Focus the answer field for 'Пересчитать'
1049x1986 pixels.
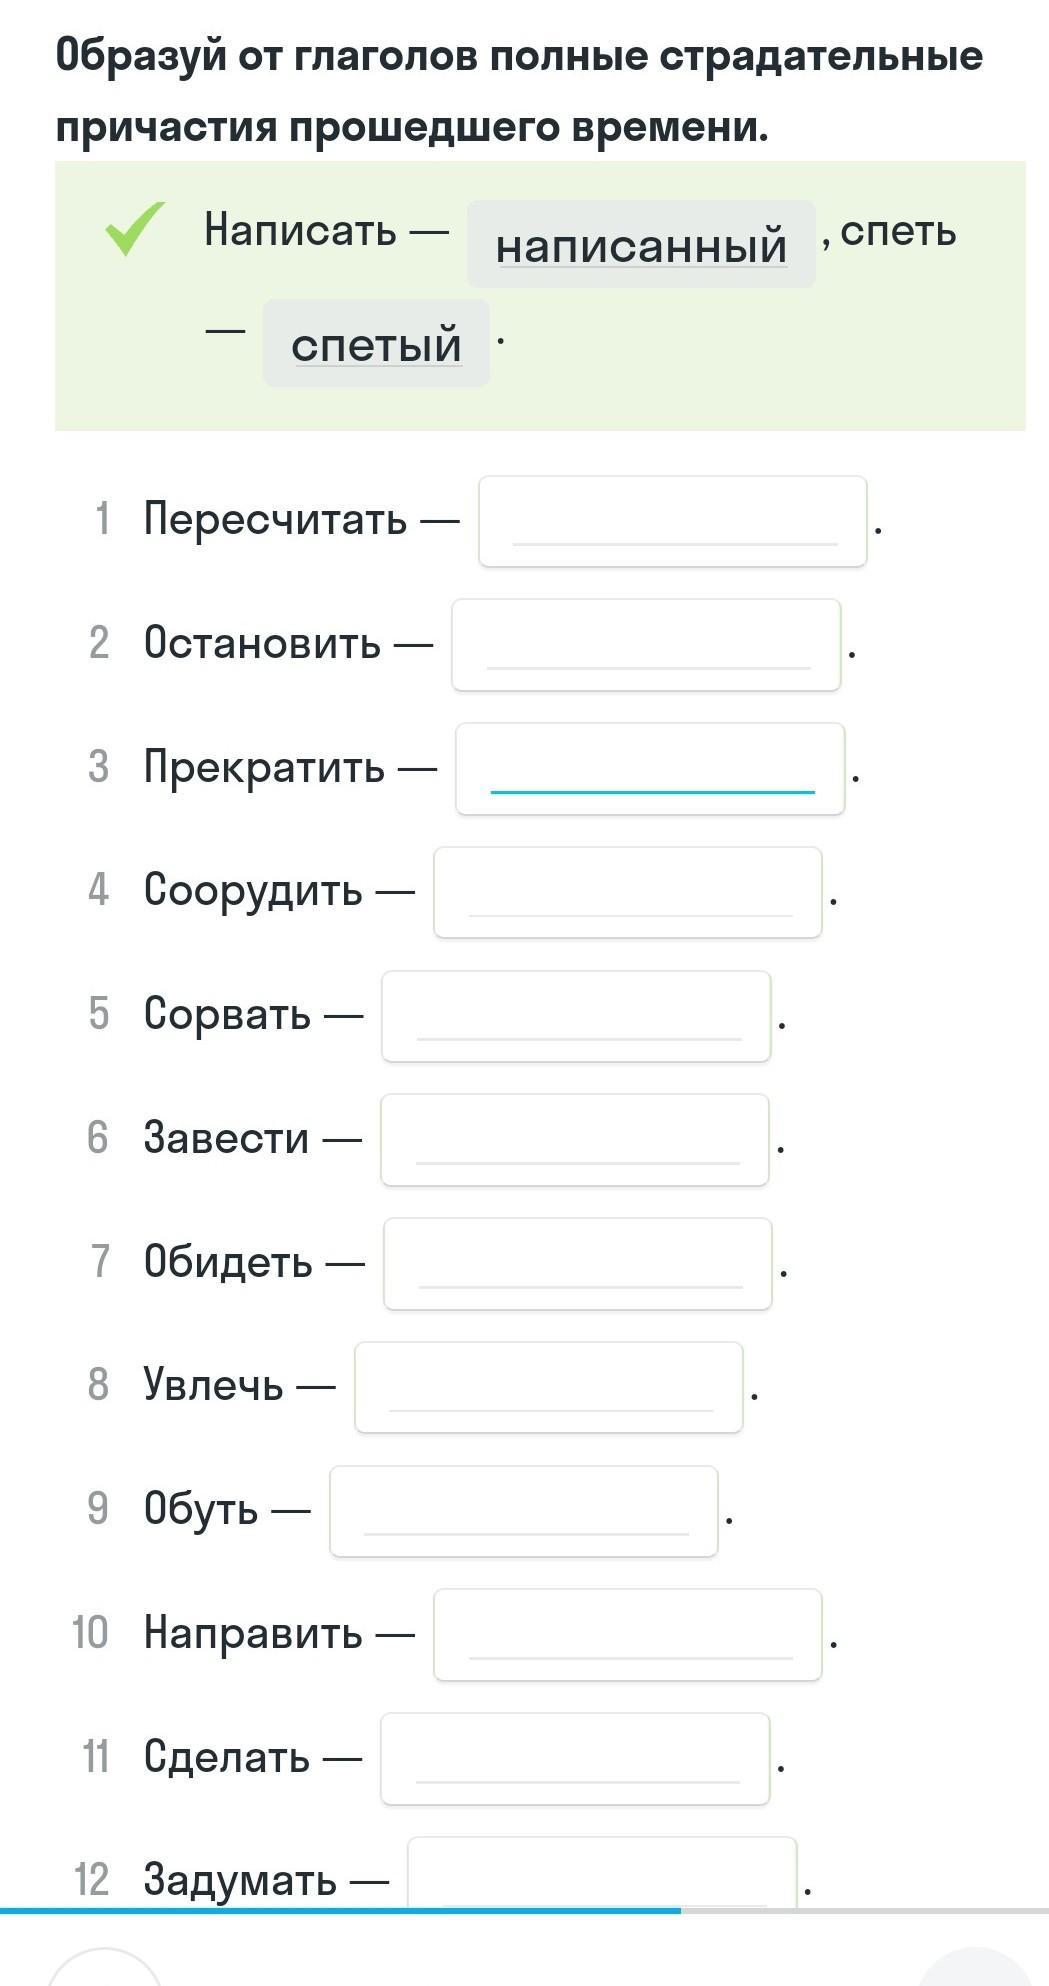coord(673,522)
